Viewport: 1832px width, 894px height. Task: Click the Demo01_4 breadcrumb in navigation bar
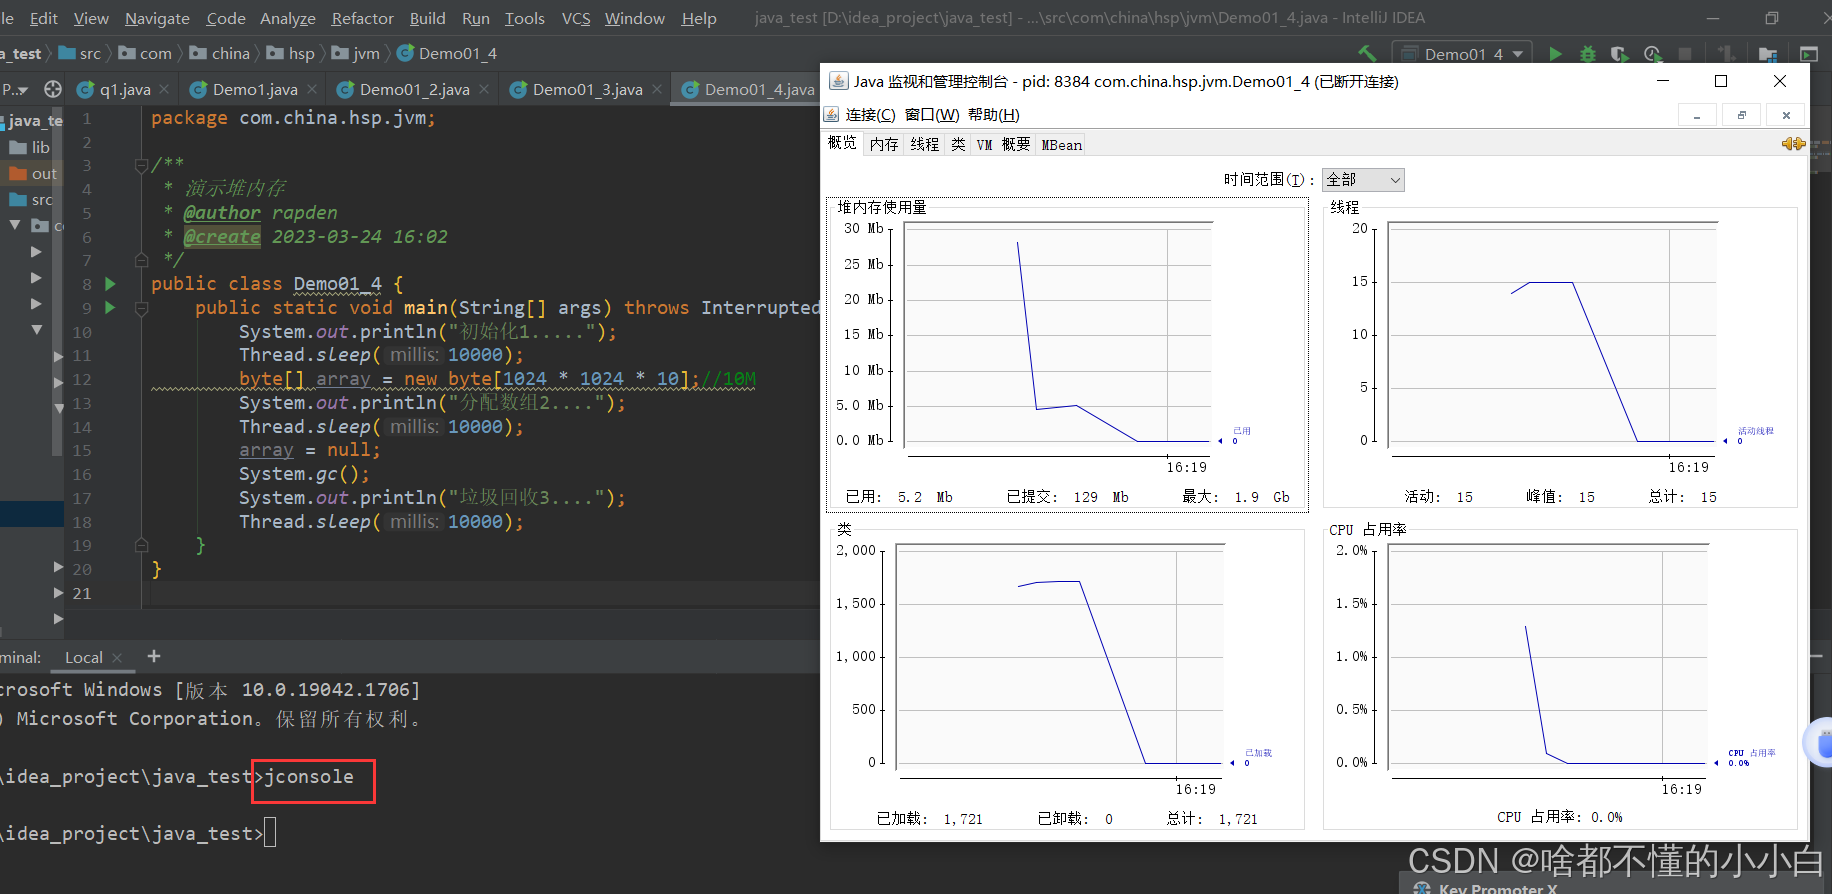(447, 53)
